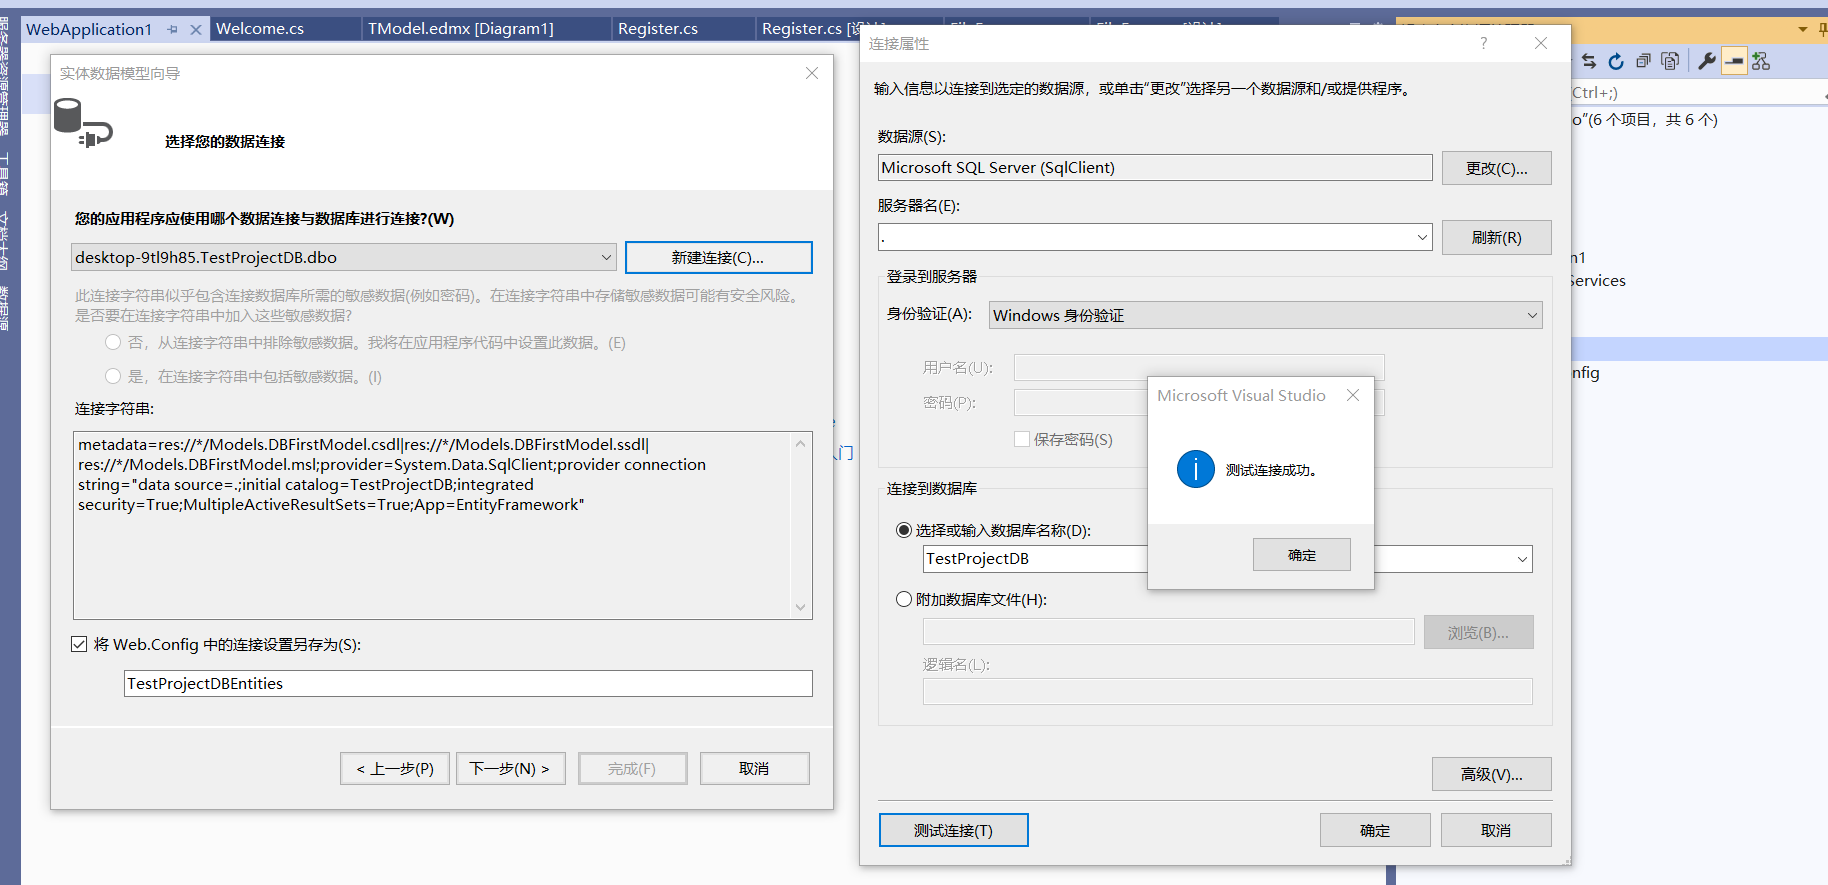Toggle the save connection settings in Web.Config checkbox
Screen dimensions: 1828x885
(79, 644)
